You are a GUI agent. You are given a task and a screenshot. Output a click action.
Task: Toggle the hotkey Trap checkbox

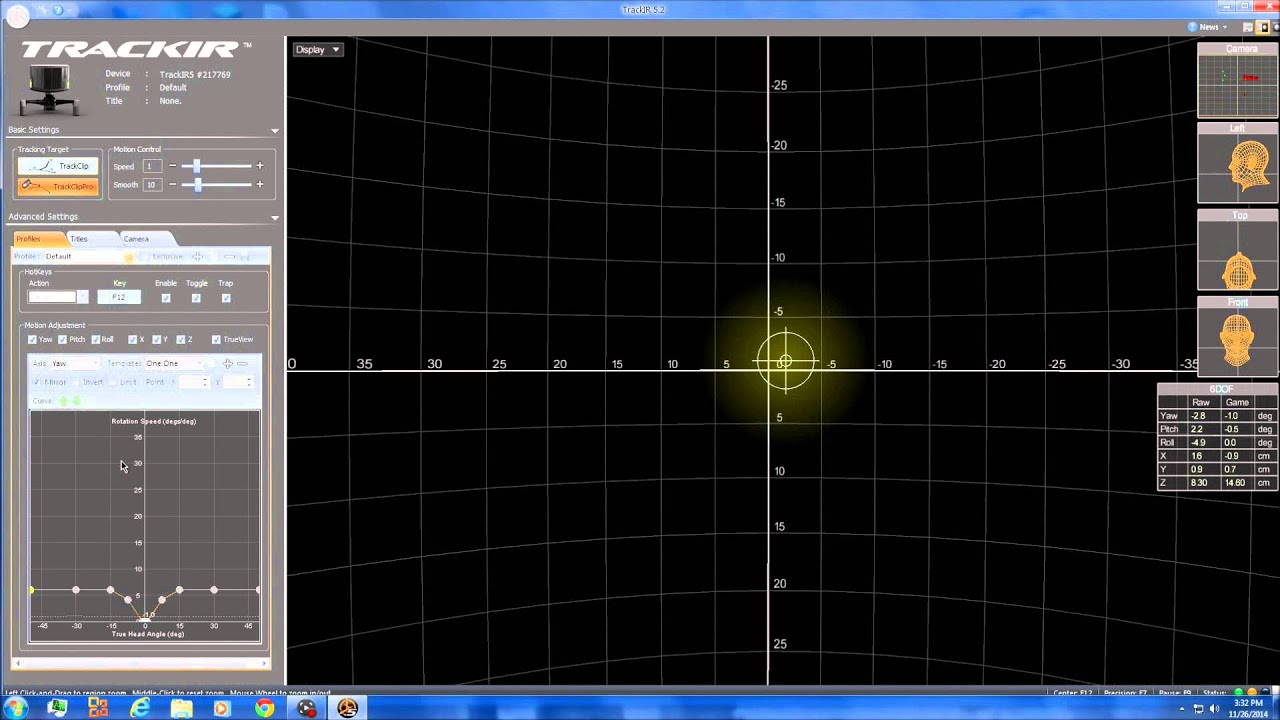click(x=226, y=298)
